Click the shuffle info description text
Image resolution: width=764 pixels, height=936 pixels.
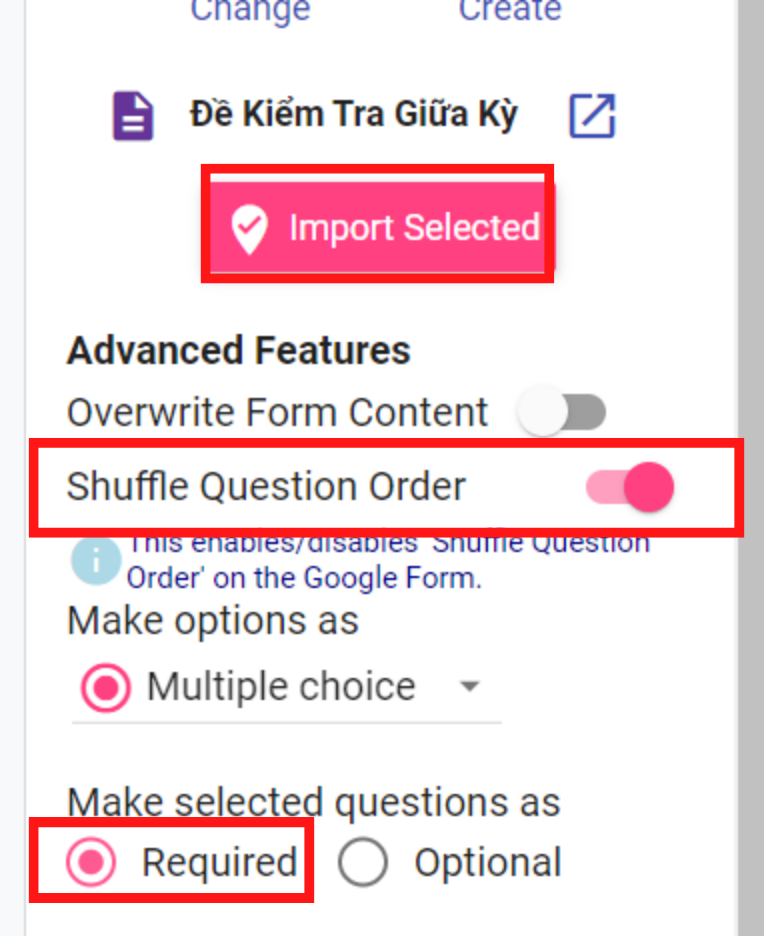(x=388, y=561)
